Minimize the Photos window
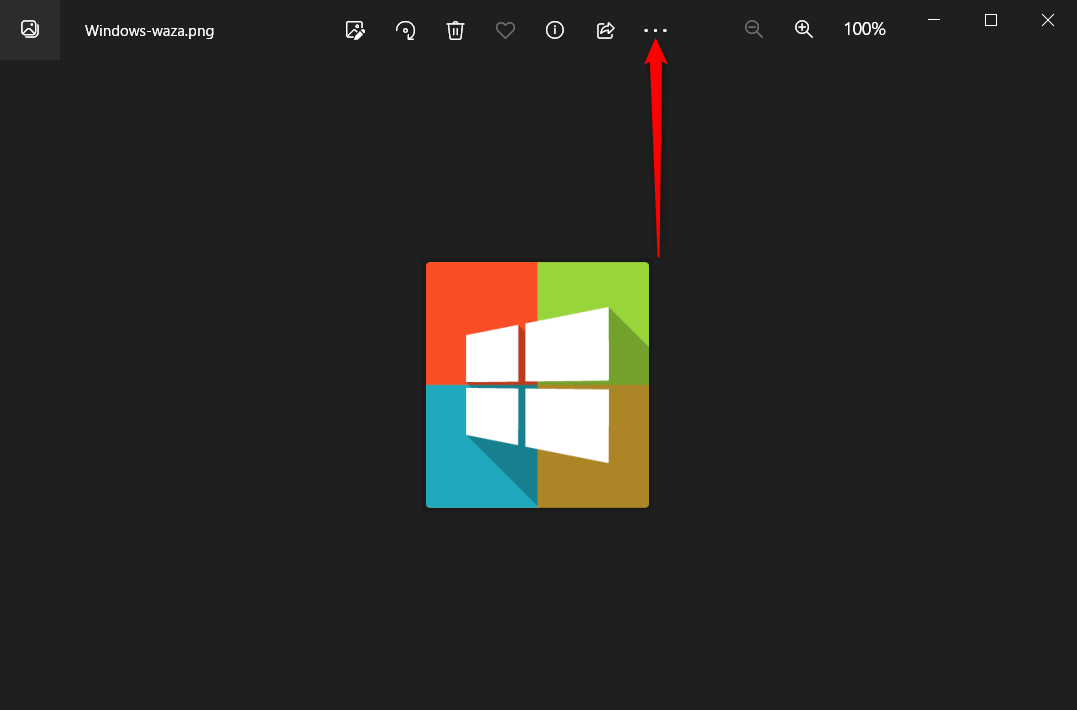The width and height of the screenshot is (1077, 710). point(934,20)
